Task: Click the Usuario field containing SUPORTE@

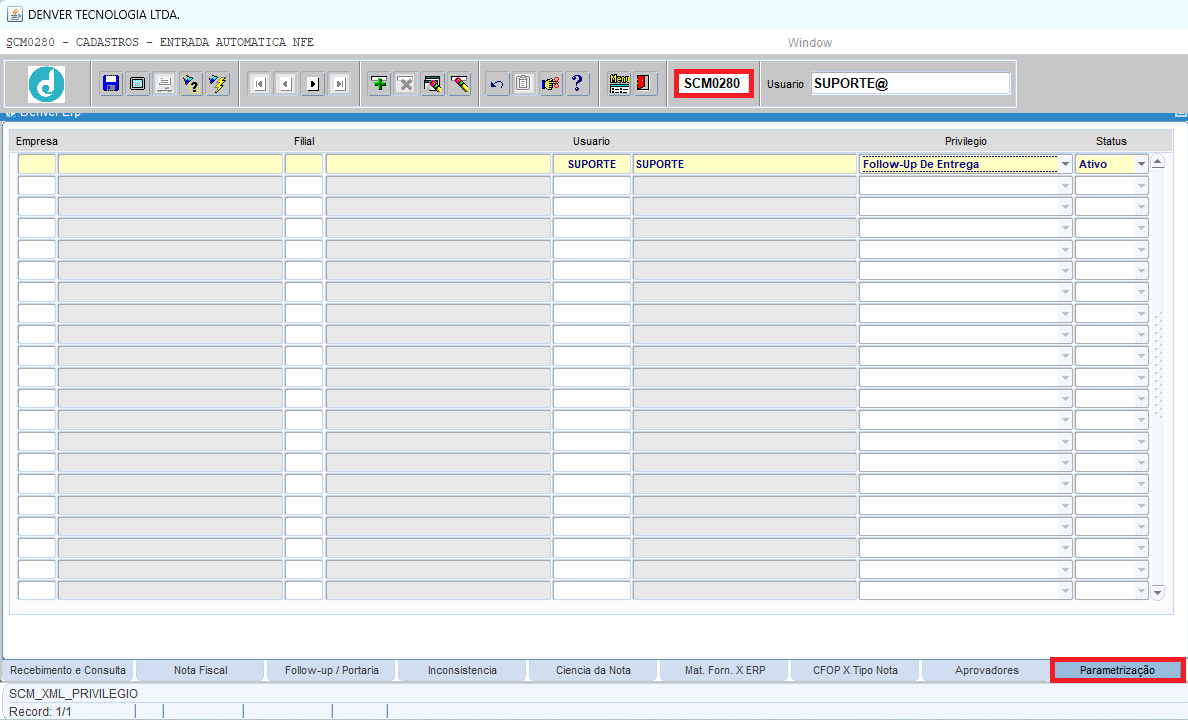Action: 910,83
